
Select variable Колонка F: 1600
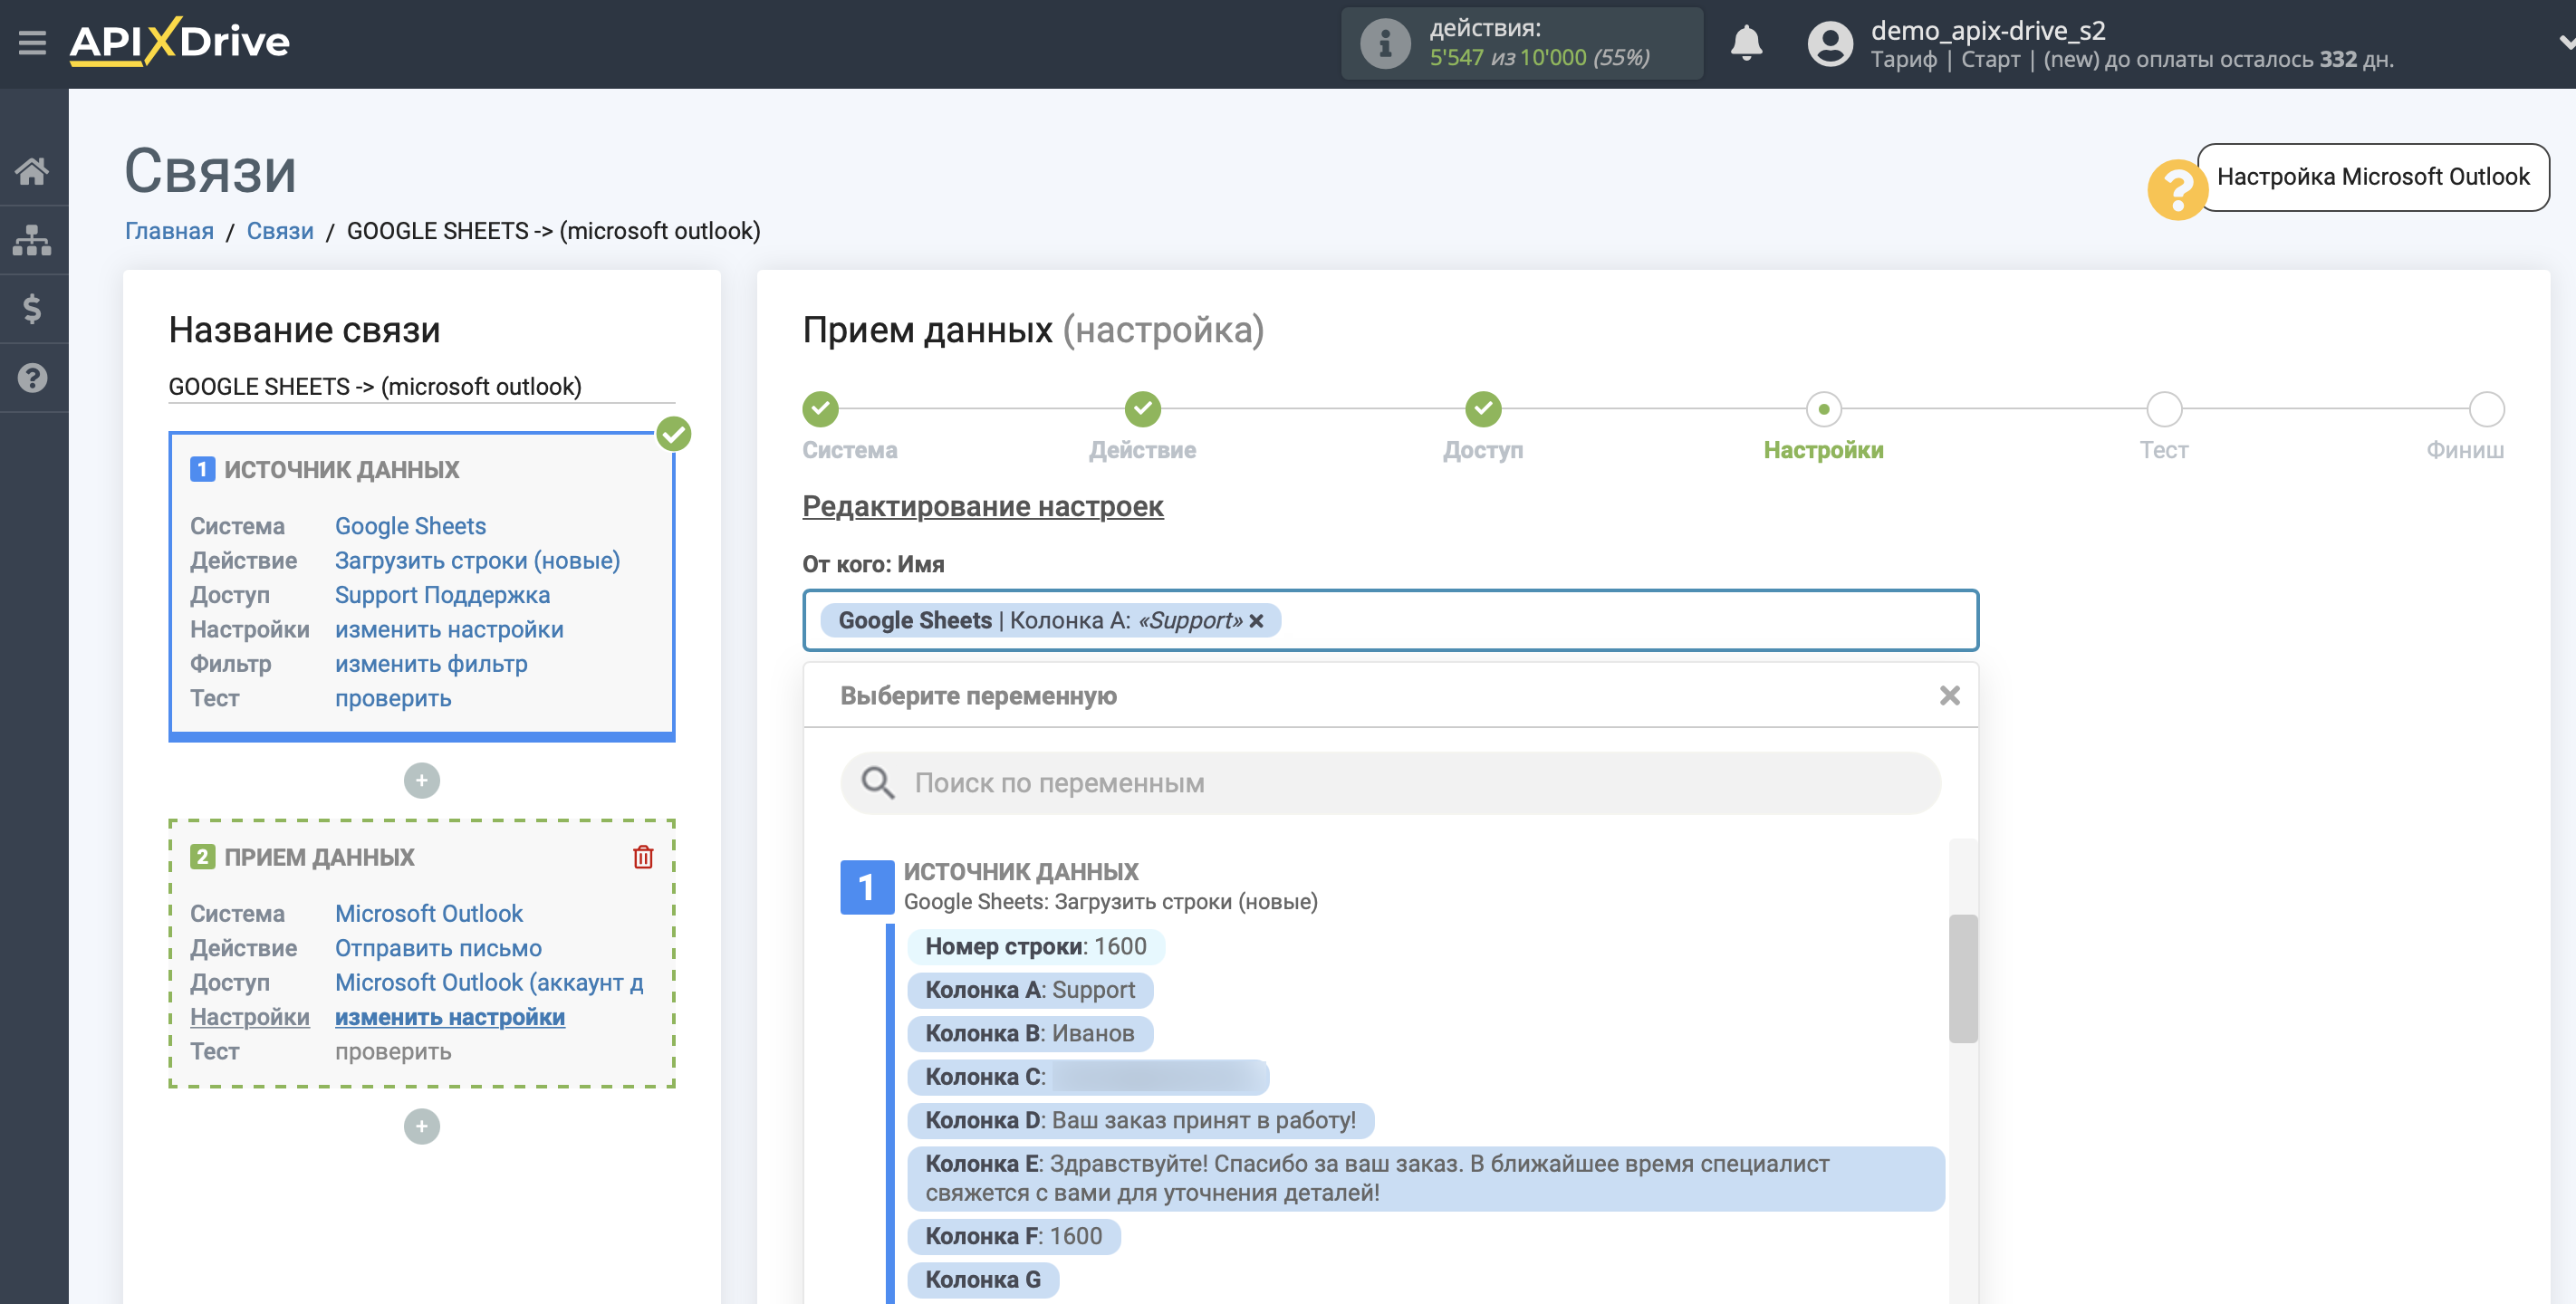click(1013, 1236)
